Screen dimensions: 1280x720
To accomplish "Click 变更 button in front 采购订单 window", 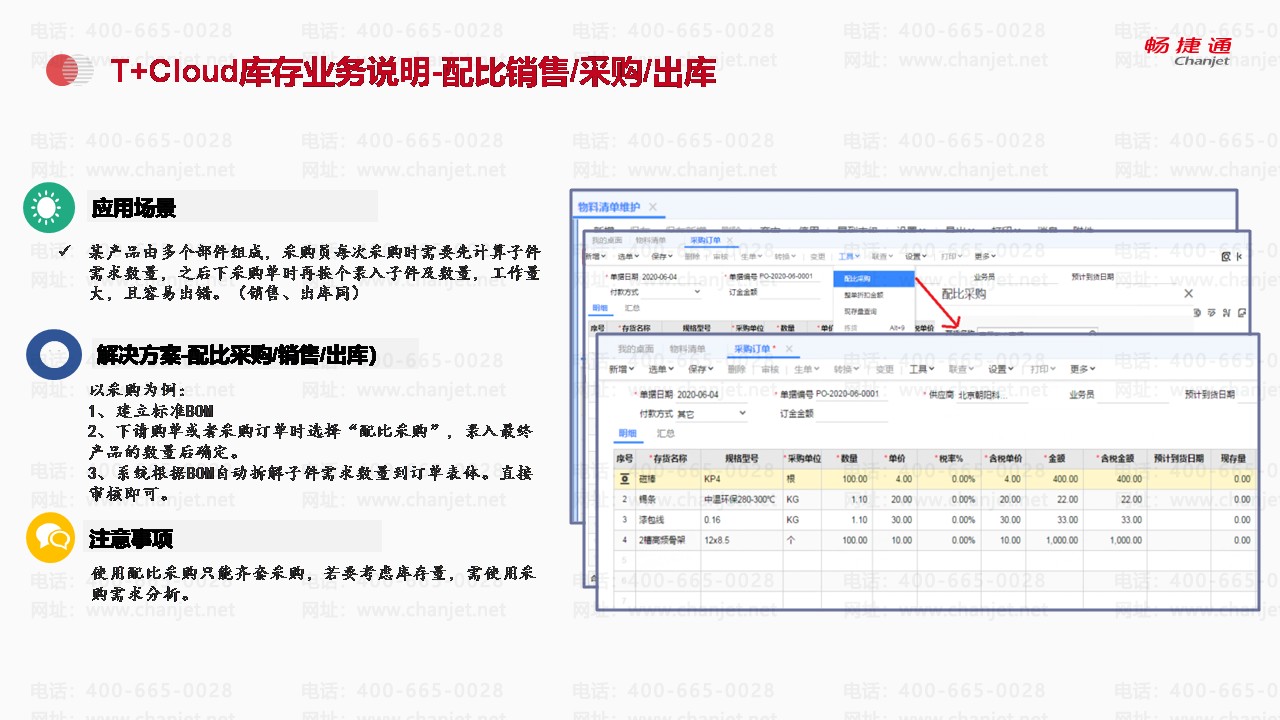I will coord(884,369).
